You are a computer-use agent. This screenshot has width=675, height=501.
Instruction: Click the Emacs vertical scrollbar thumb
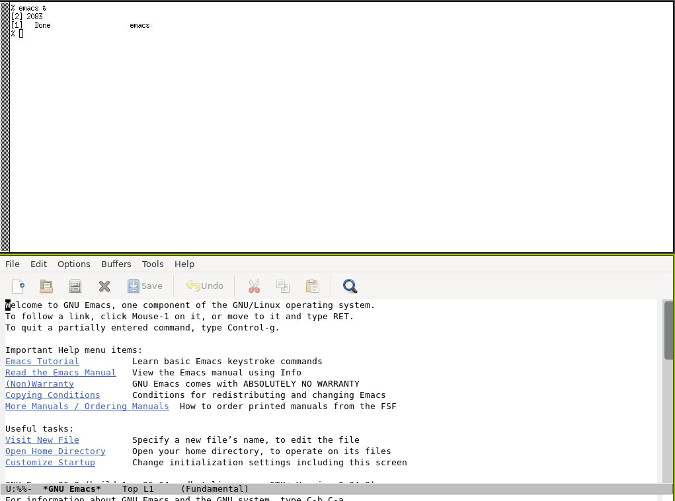pyautogui.click(x=668, y=330)
